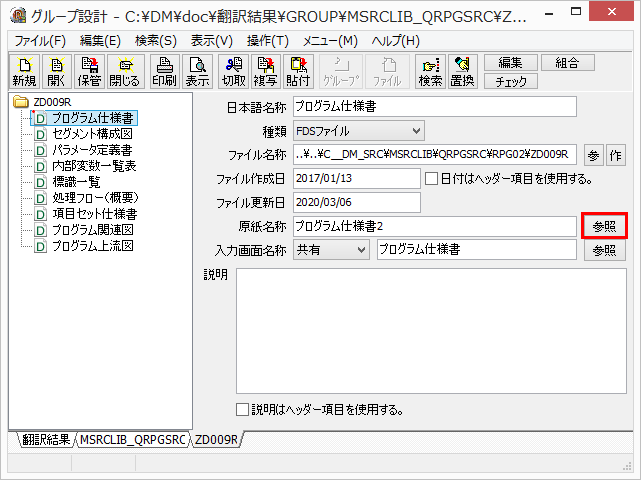Click the 閉じる (Close) toolbar icon

(x=125, y=72)
